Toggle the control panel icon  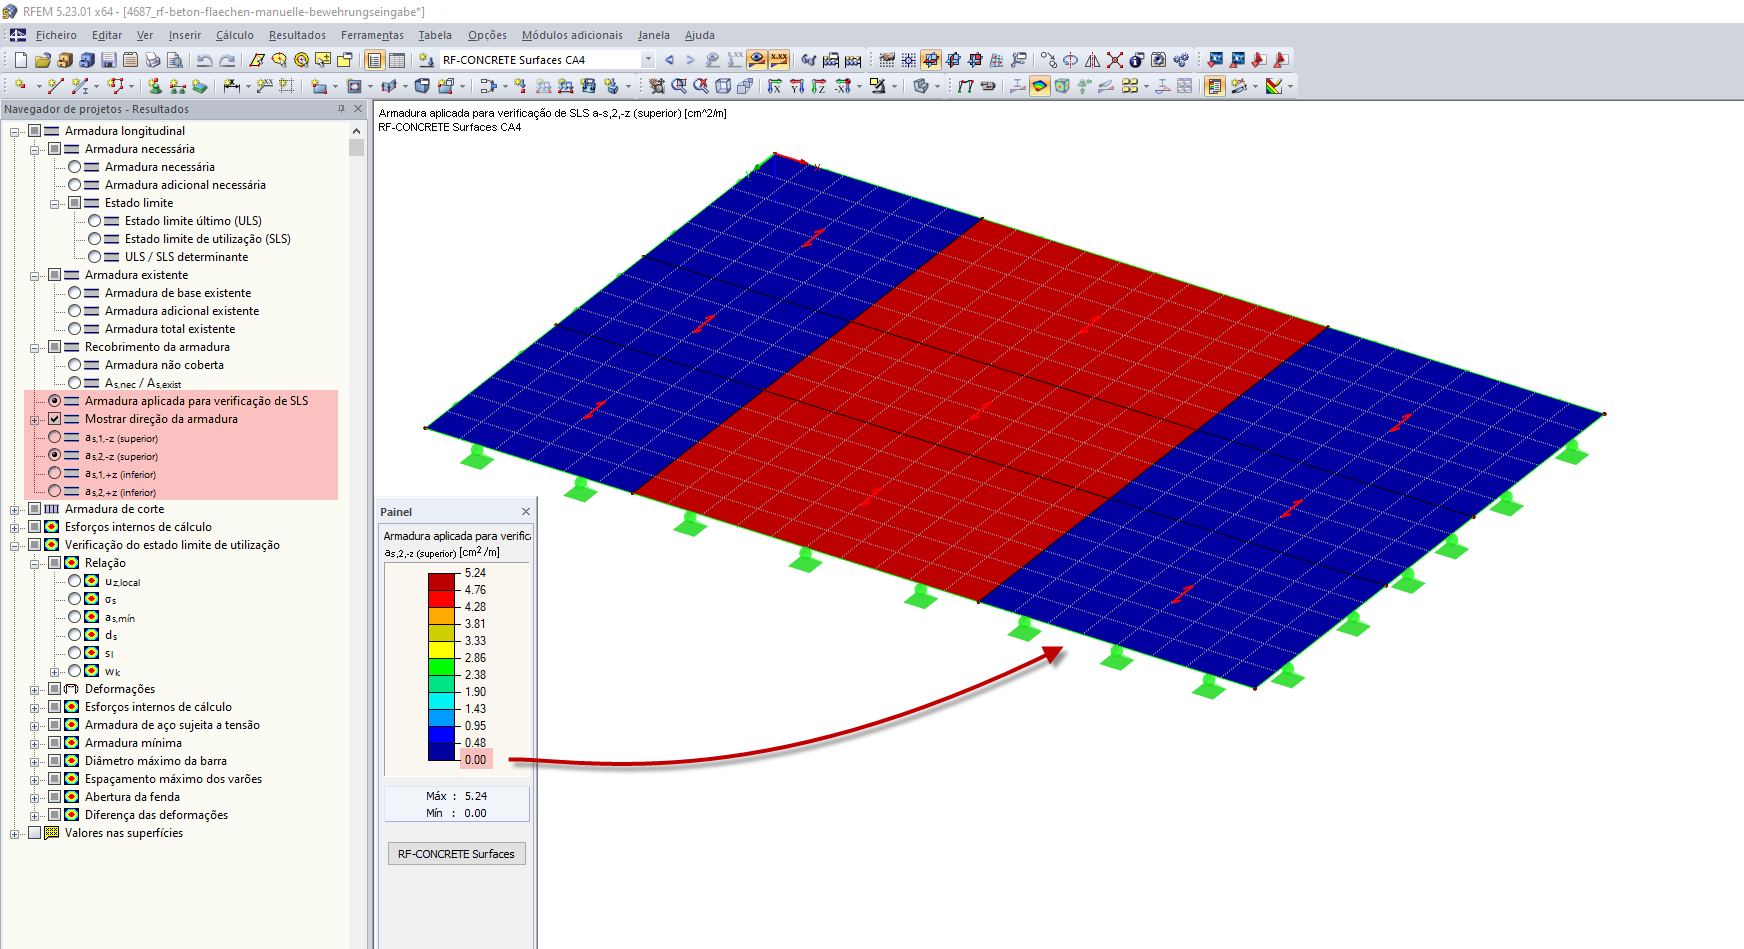(1214, 86)
